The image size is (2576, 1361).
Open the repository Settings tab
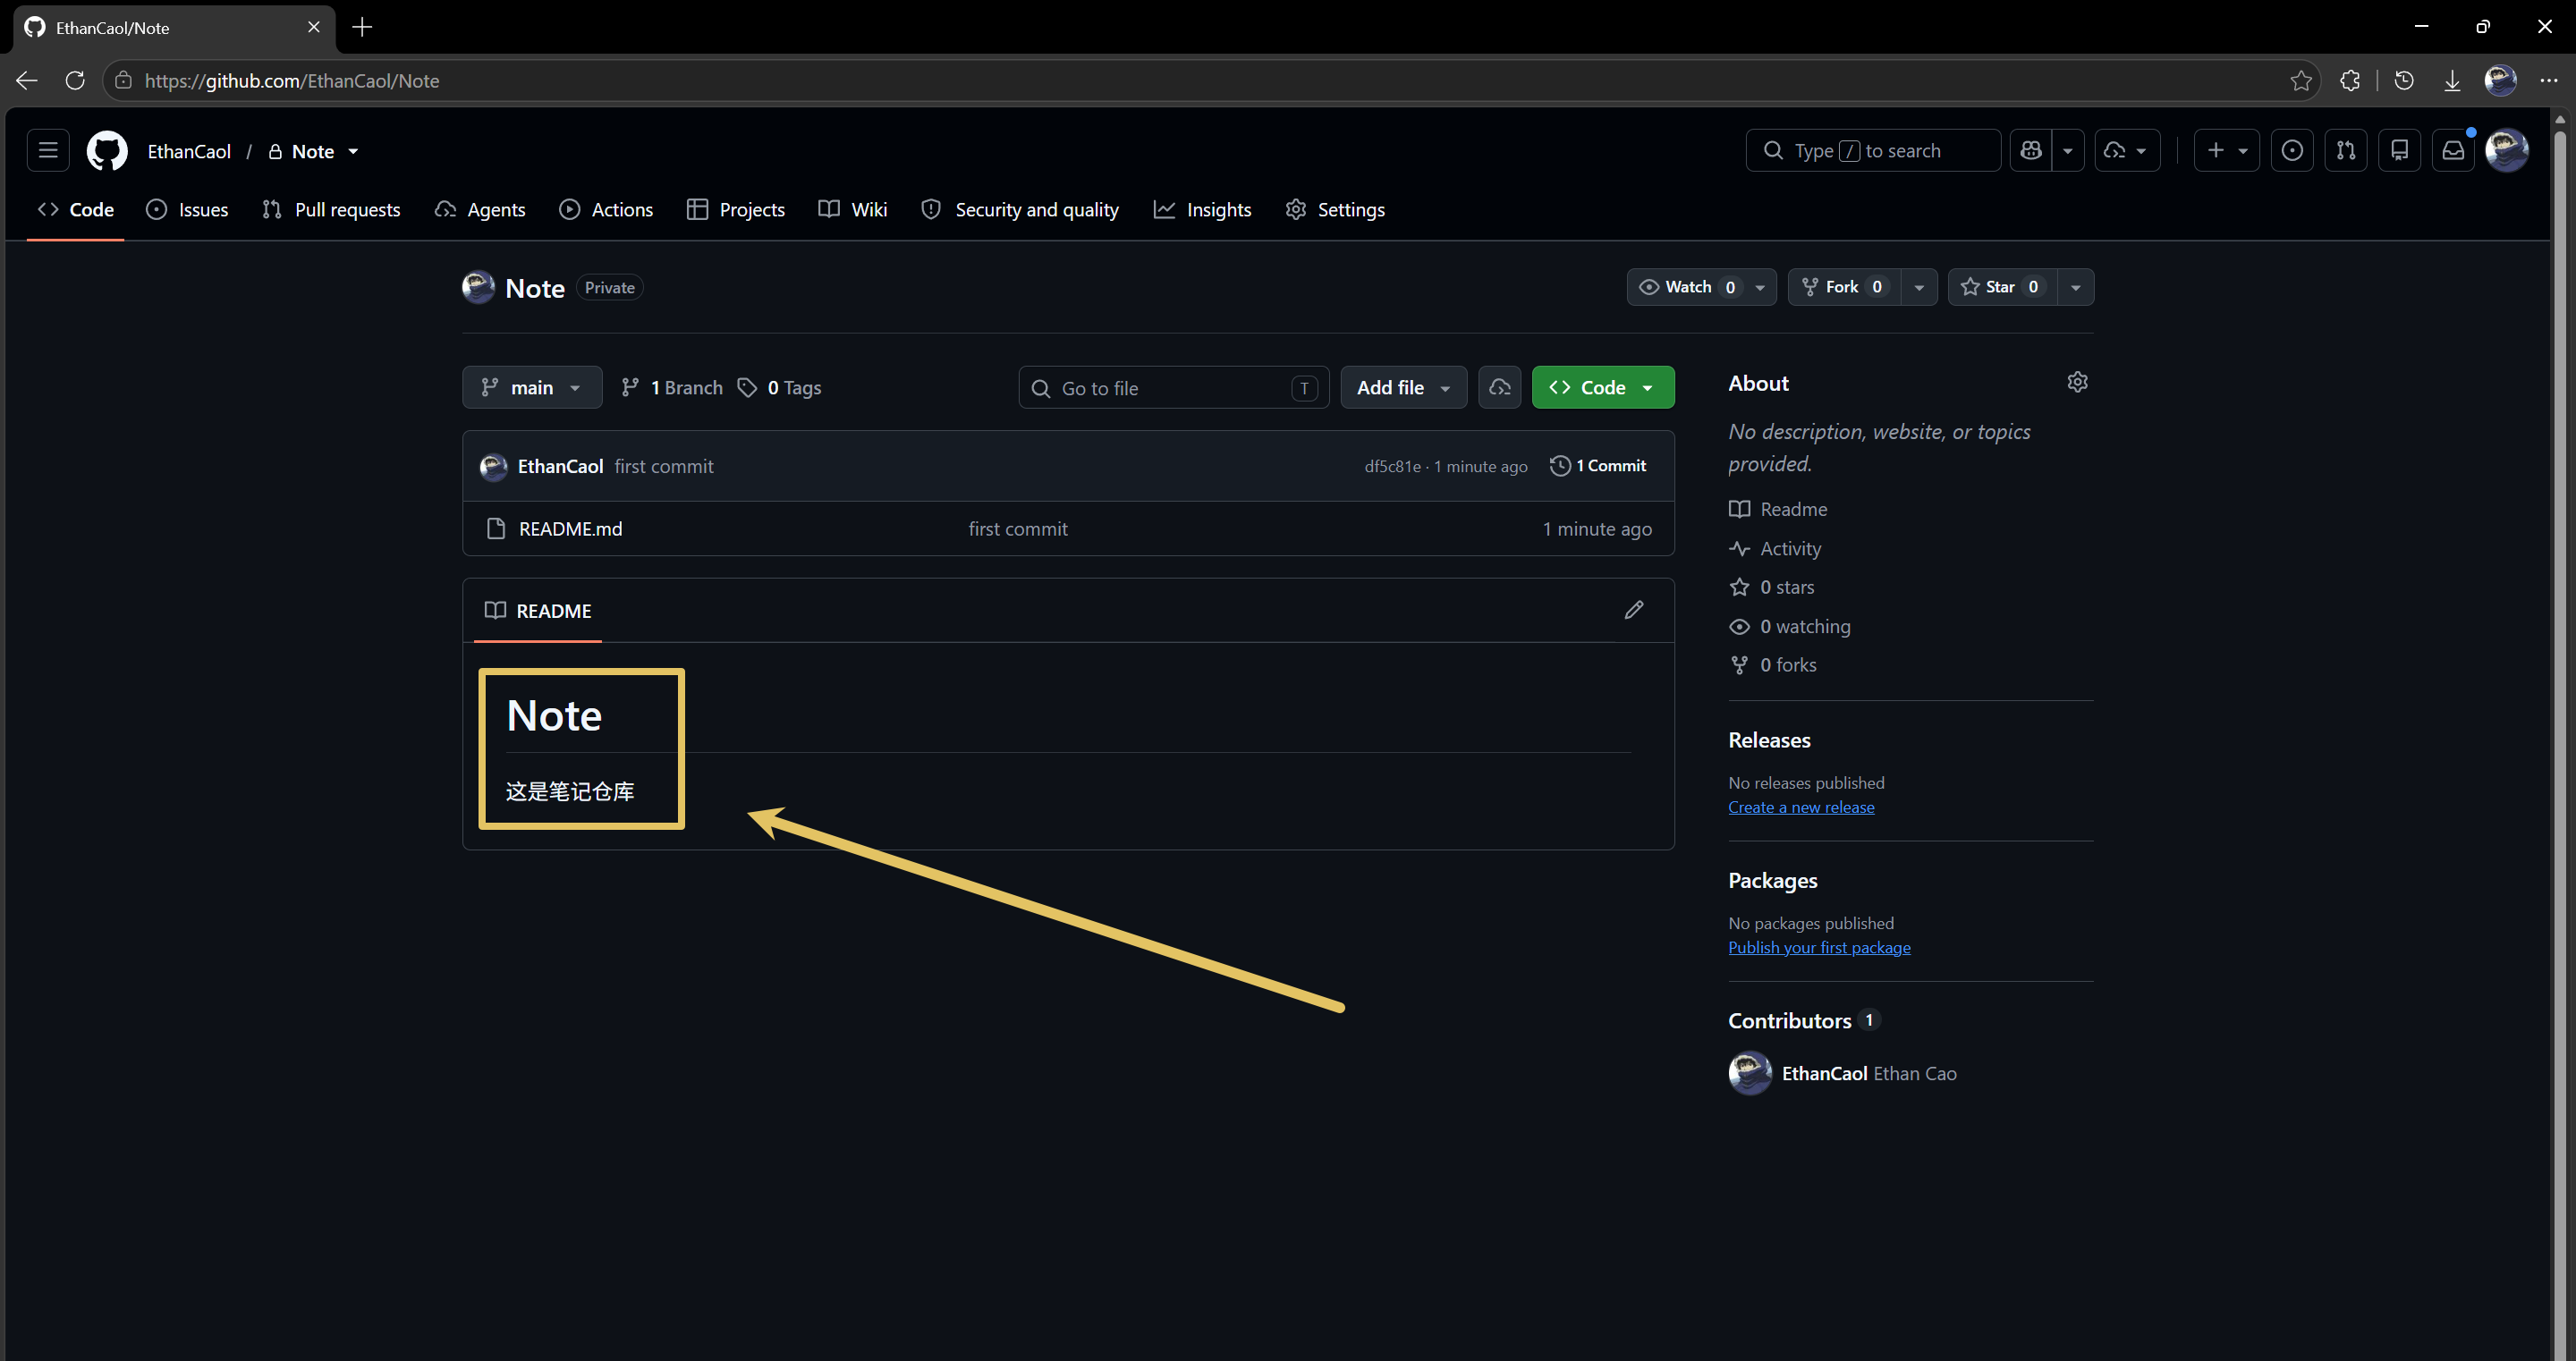point(1336,210)
